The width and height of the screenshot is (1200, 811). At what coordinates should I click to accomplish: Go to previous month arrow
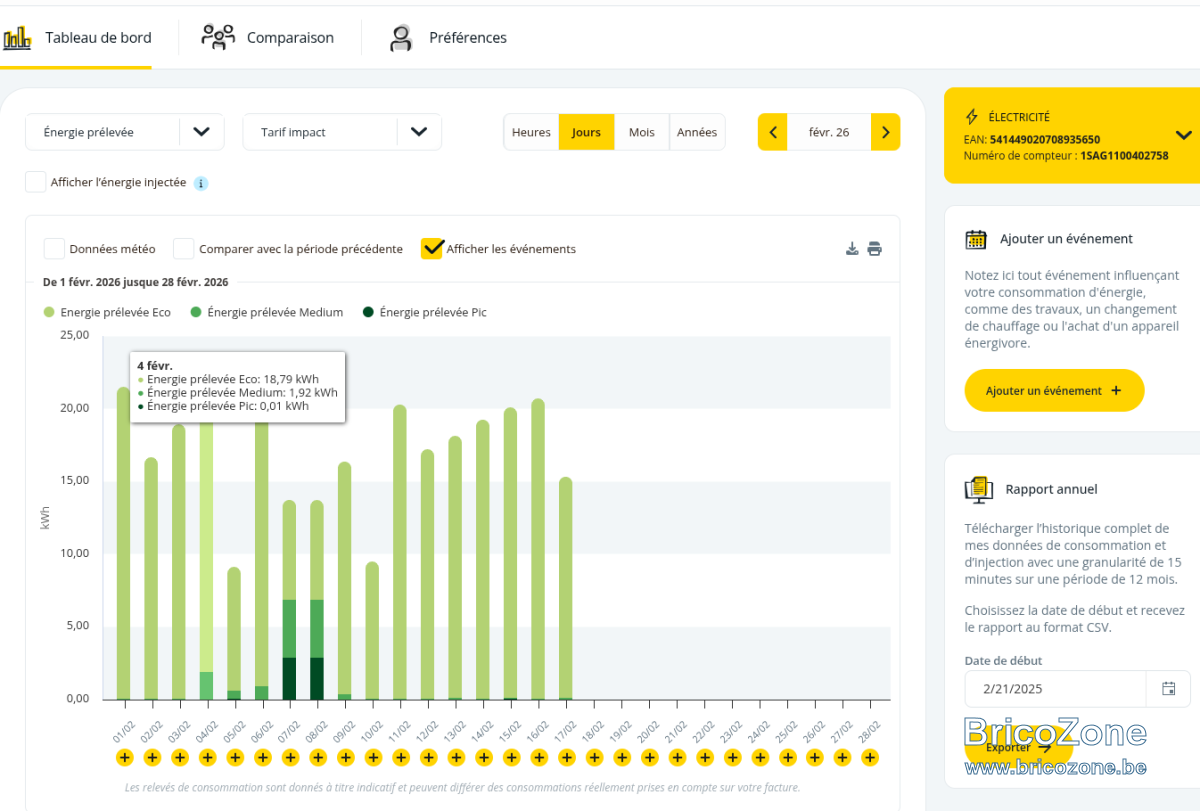click(772, 132)
